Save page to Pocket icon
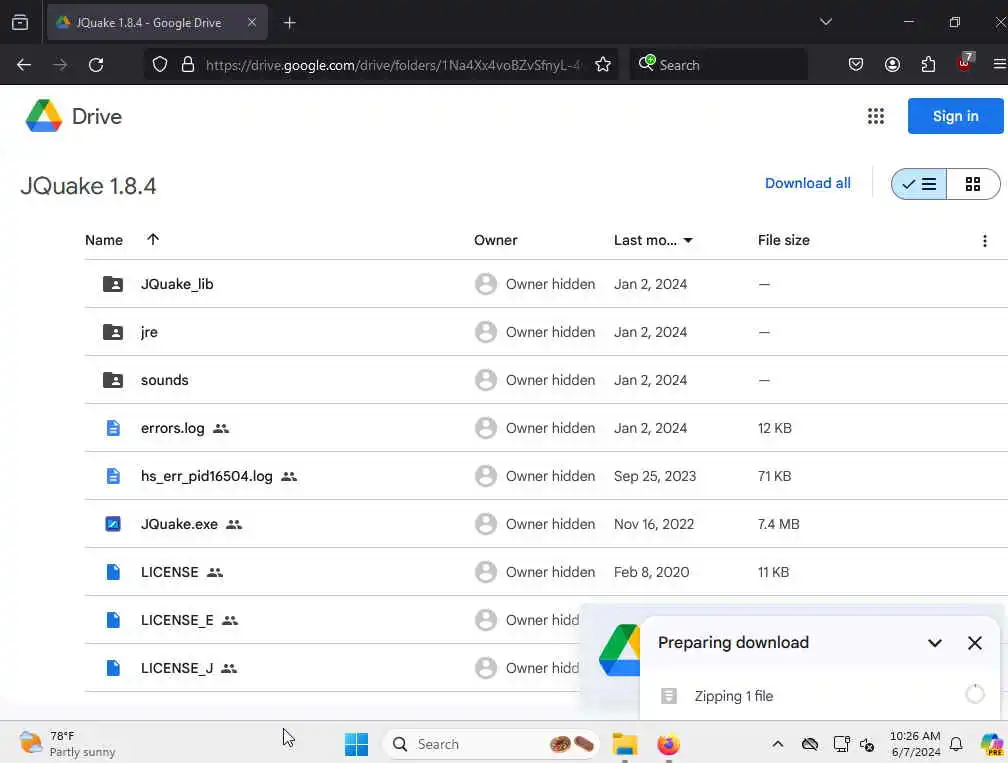 pyautogui.click(x=856, y=64)
